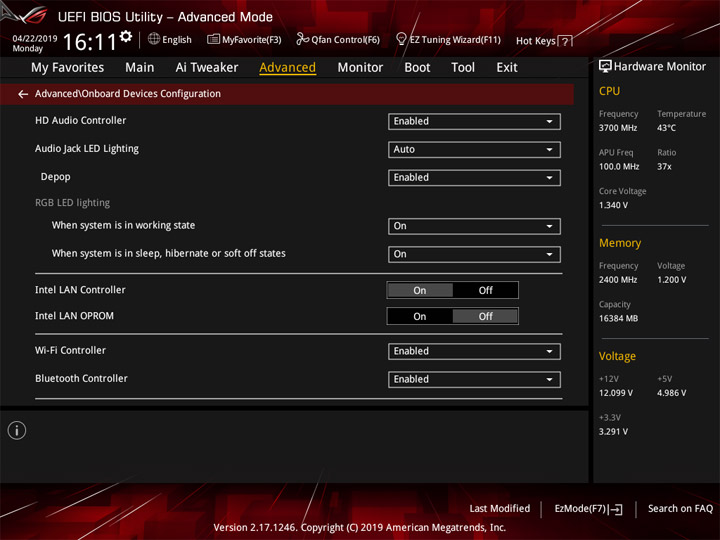Screen dimensions: 720x540
Task: Click the Hot Keys question mark icon
Action: 565,41
